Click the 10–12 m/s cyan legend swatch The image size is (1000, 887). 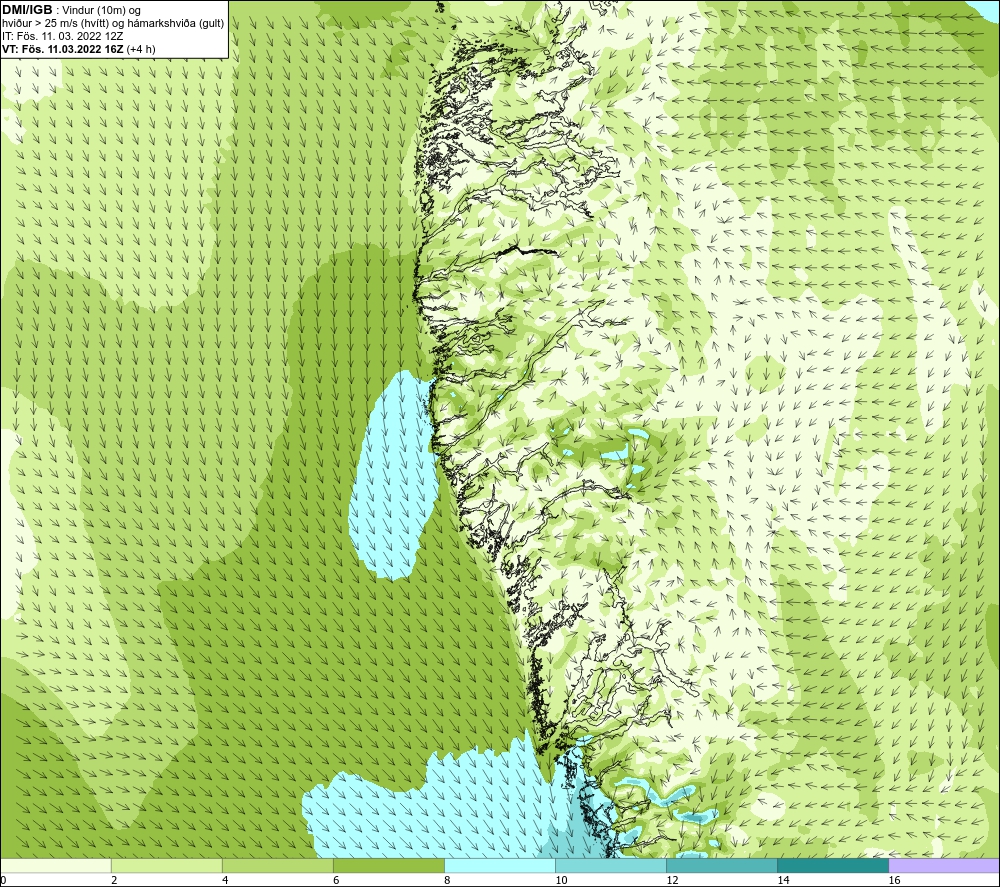tap(611, 866)
